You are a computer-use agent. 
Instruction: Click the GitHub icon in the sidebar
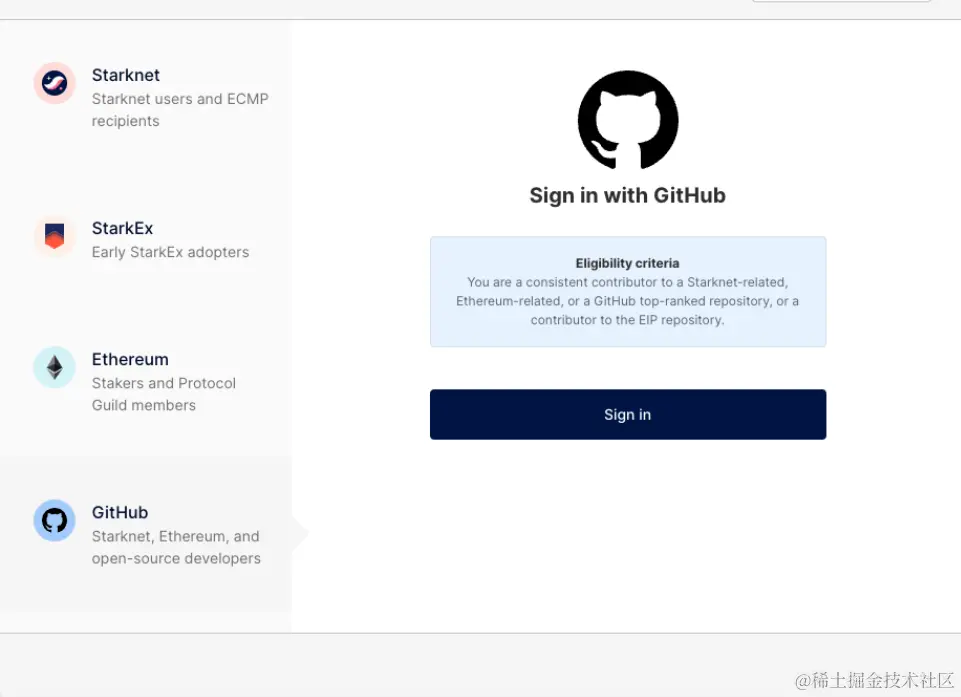pyautogui.click(x=55, y=520)
